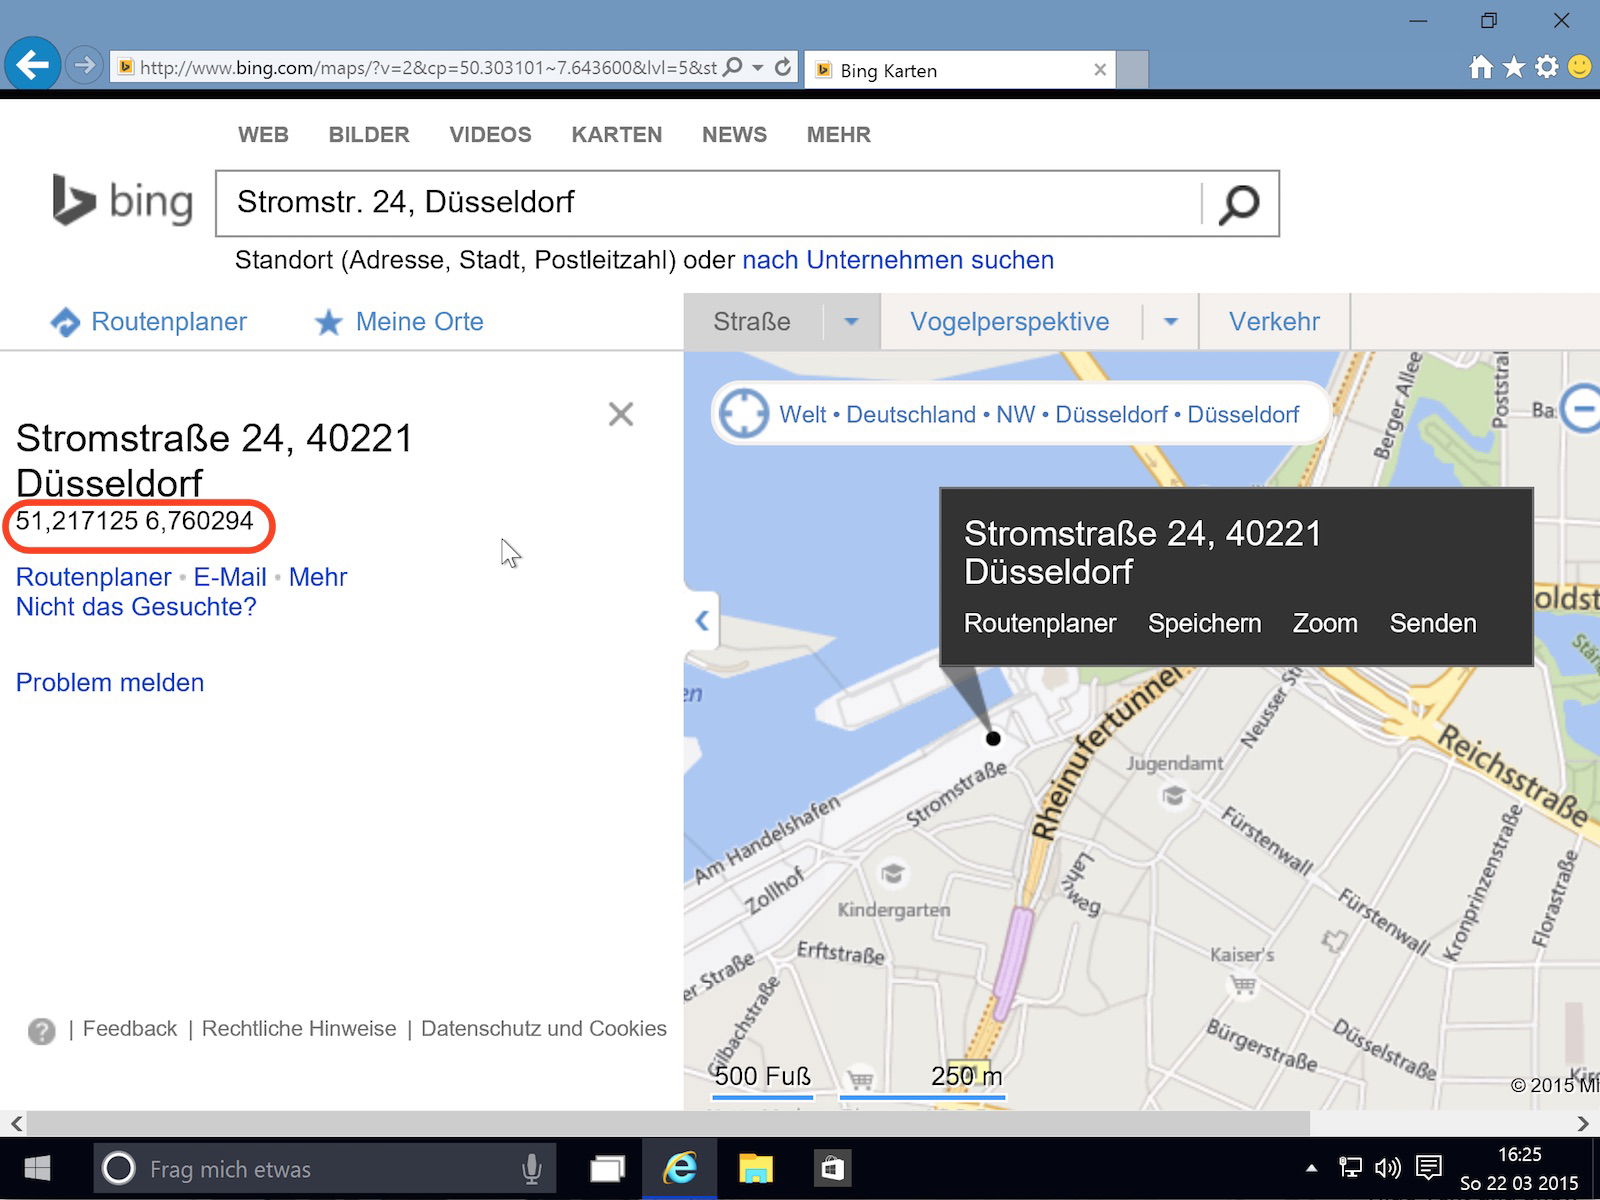Viewport: 1600px width, 1200px height.
Task: Click the Mehr link under address
Action: [x=318, y=577]
